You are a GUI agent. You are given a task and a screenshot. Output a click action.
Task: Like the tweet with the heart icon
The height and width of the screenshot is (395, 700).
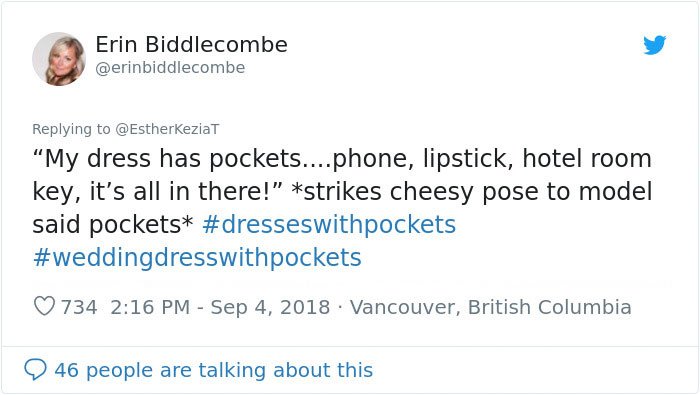(x=44, y=307)
